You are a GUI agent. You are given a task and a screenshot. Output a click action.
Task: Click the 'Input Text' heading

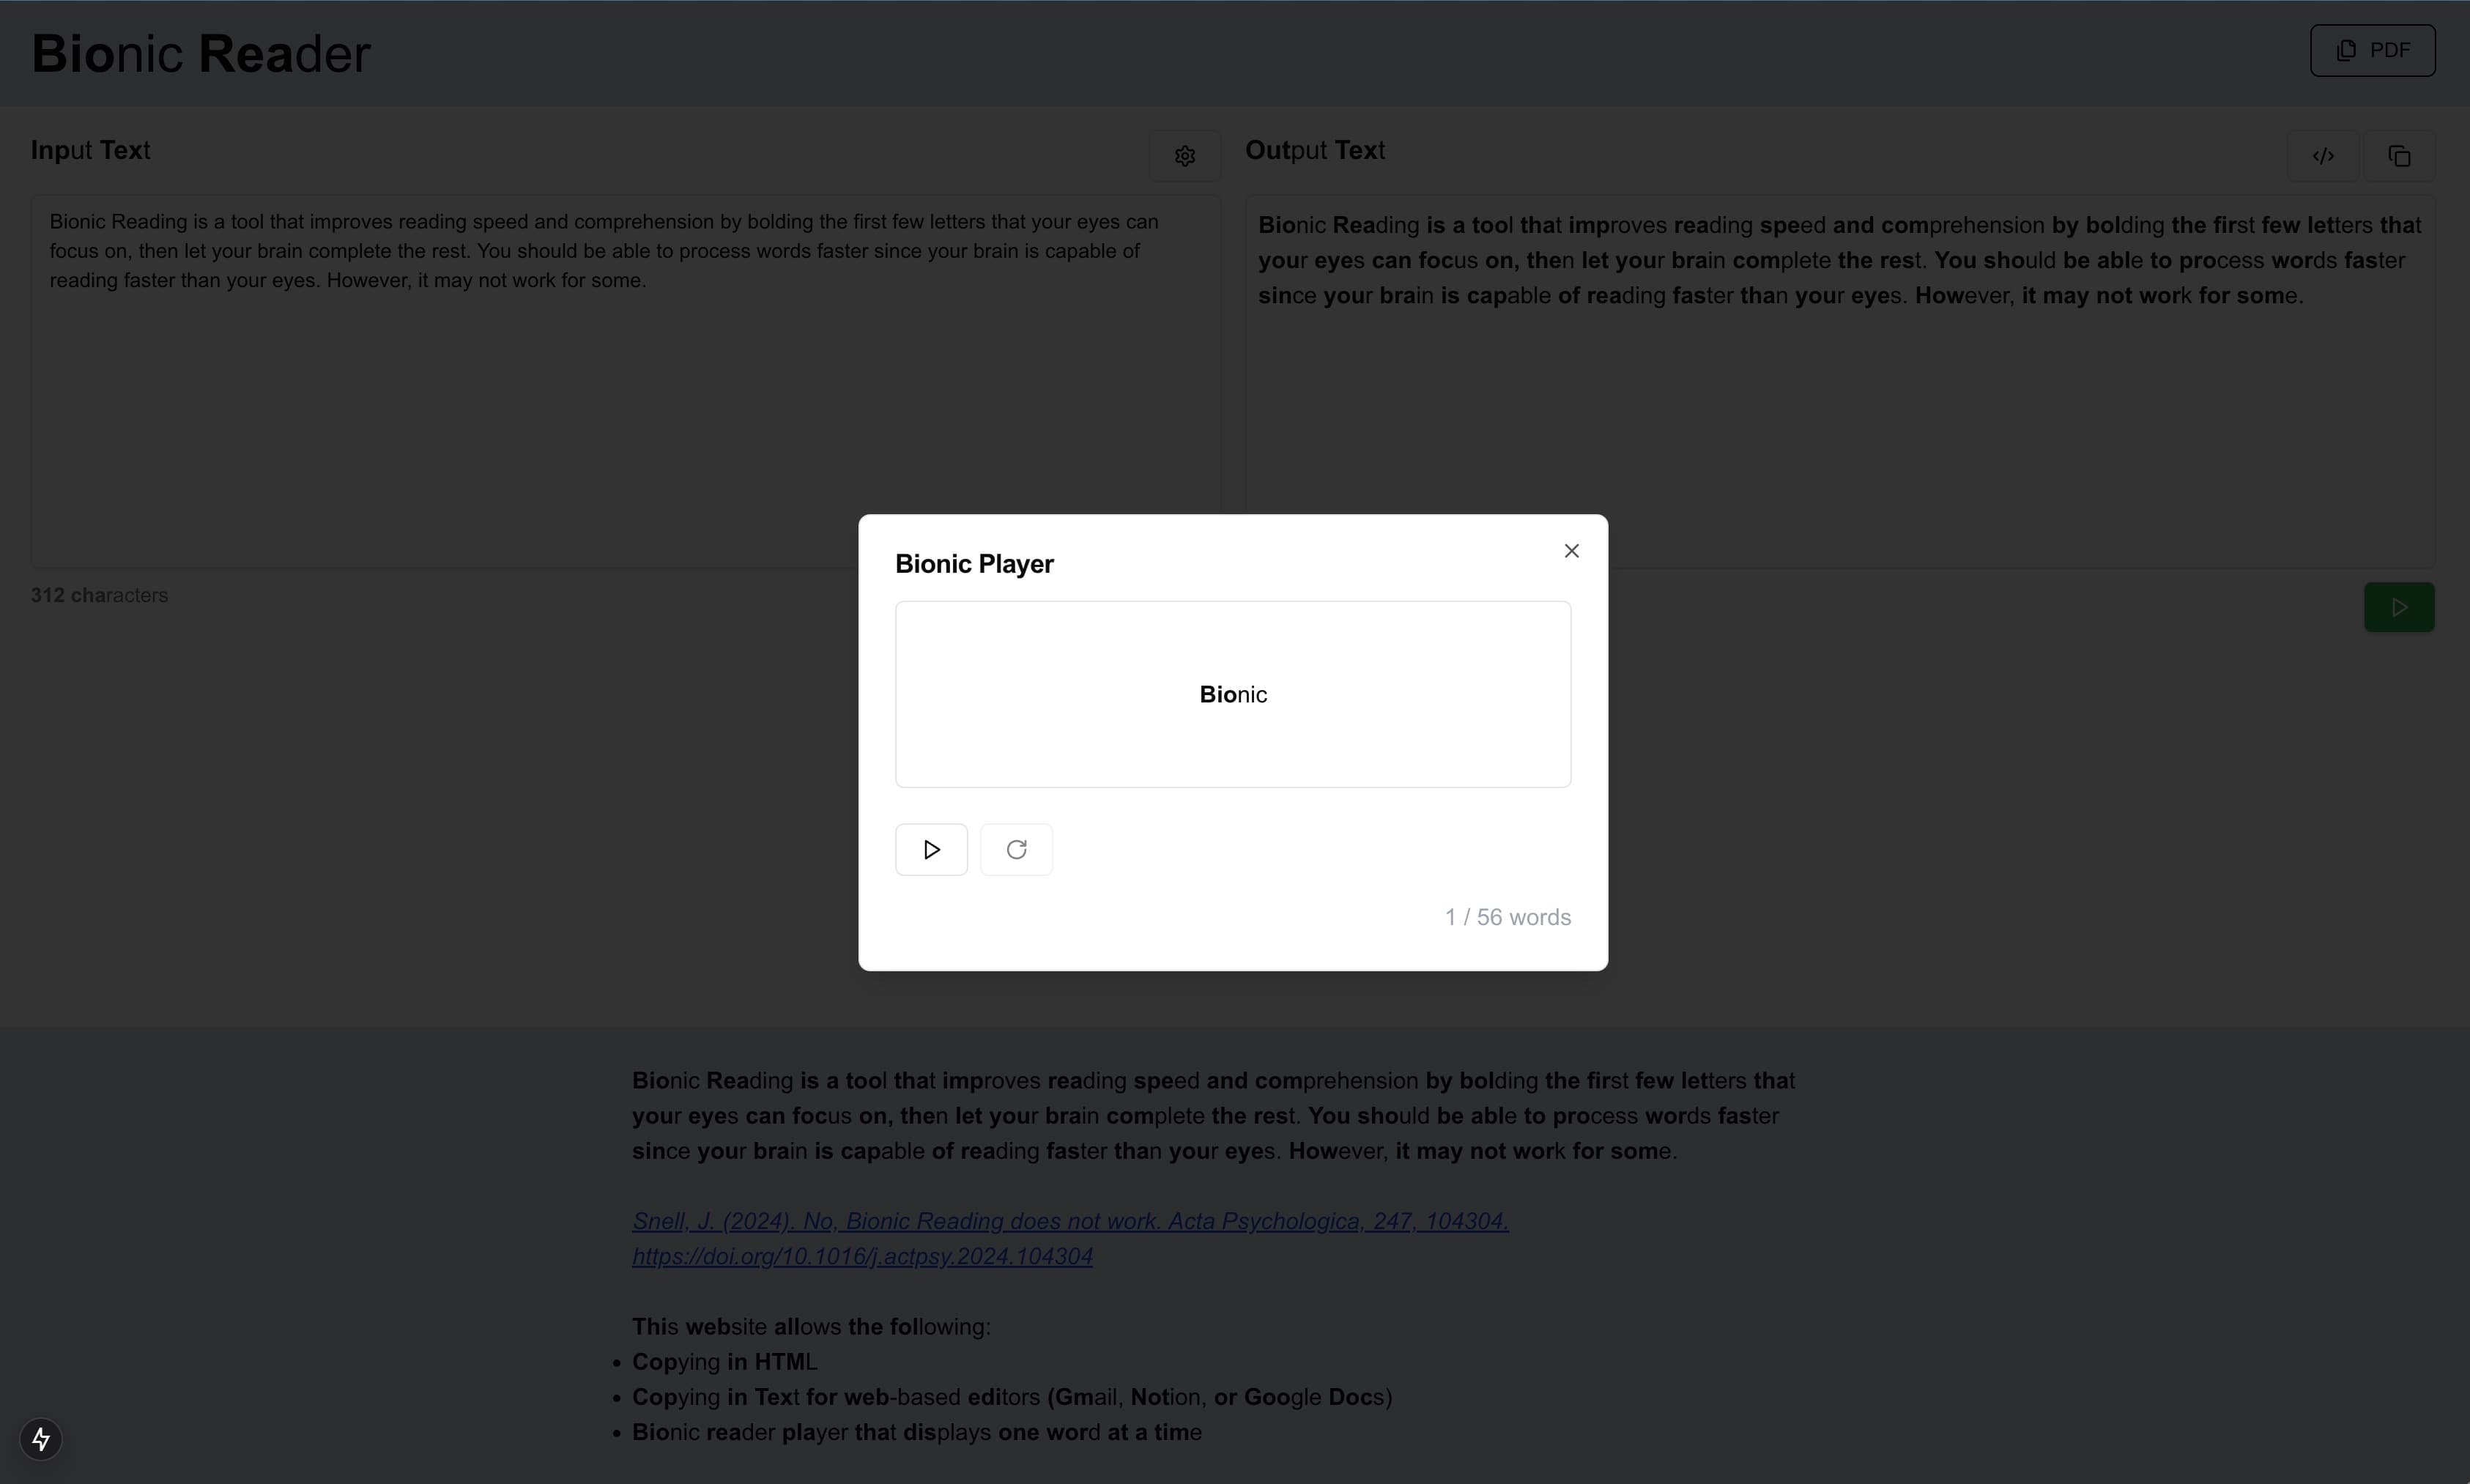[90, 150]
